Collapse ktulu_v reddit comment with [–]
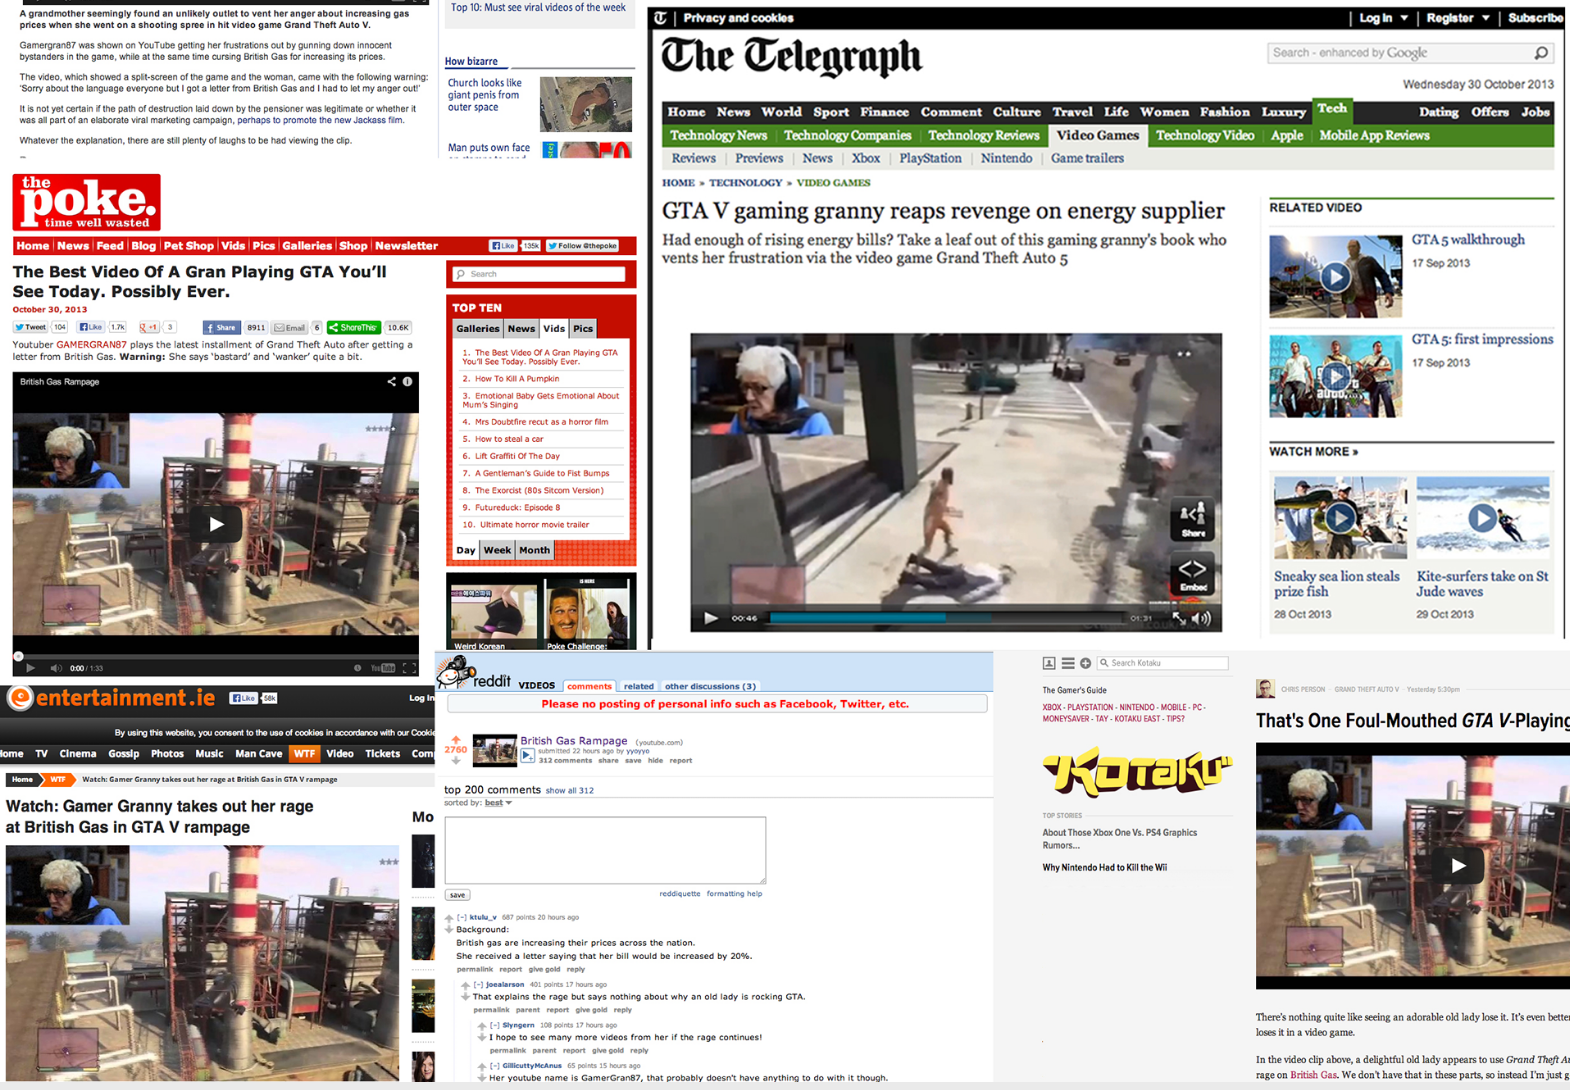 (462, 917)
